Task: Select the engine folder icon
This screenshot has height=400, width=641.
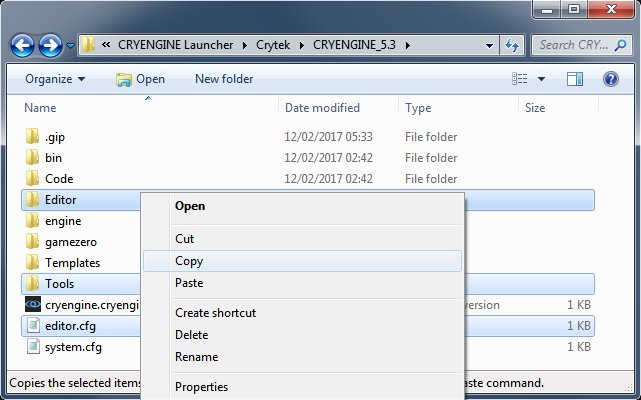Action: point(32,220)
